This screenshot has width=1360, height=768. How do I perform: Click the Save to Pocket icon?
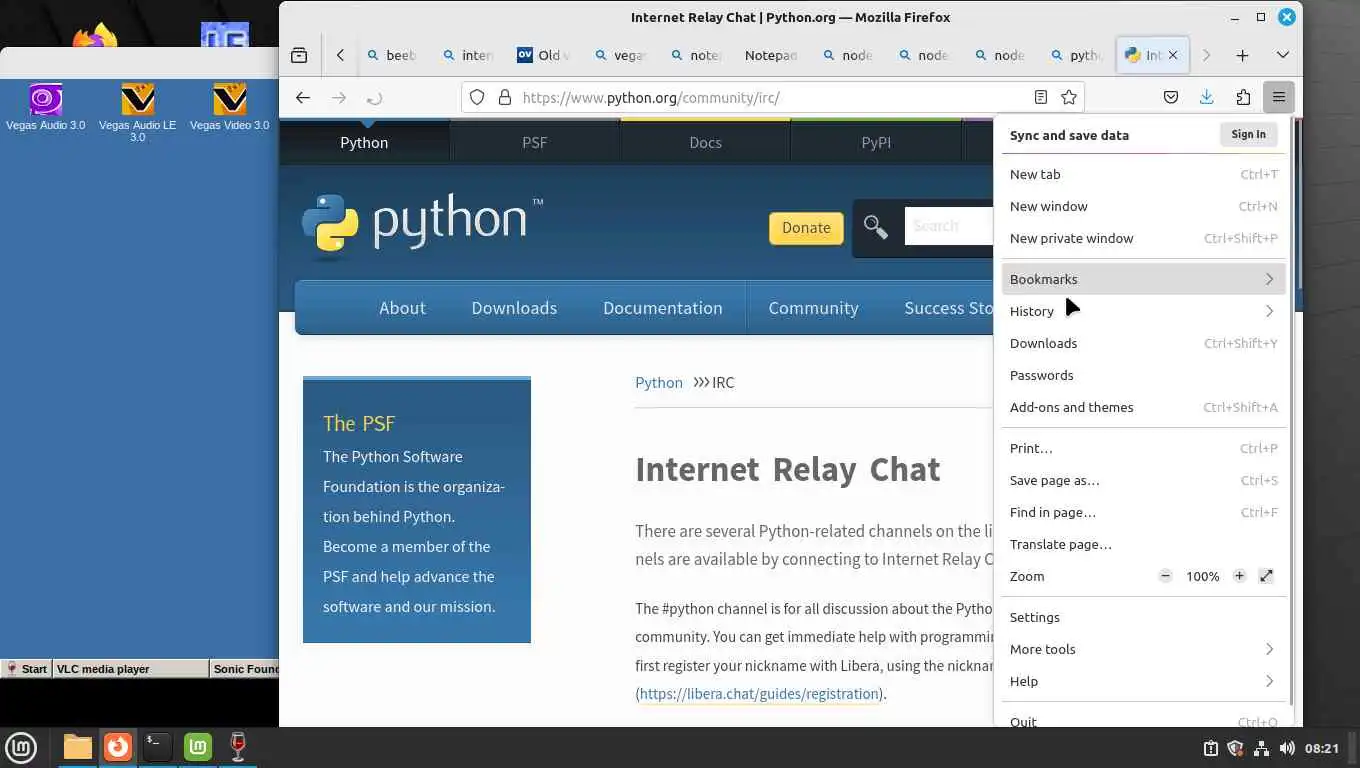click(1170, 97)
